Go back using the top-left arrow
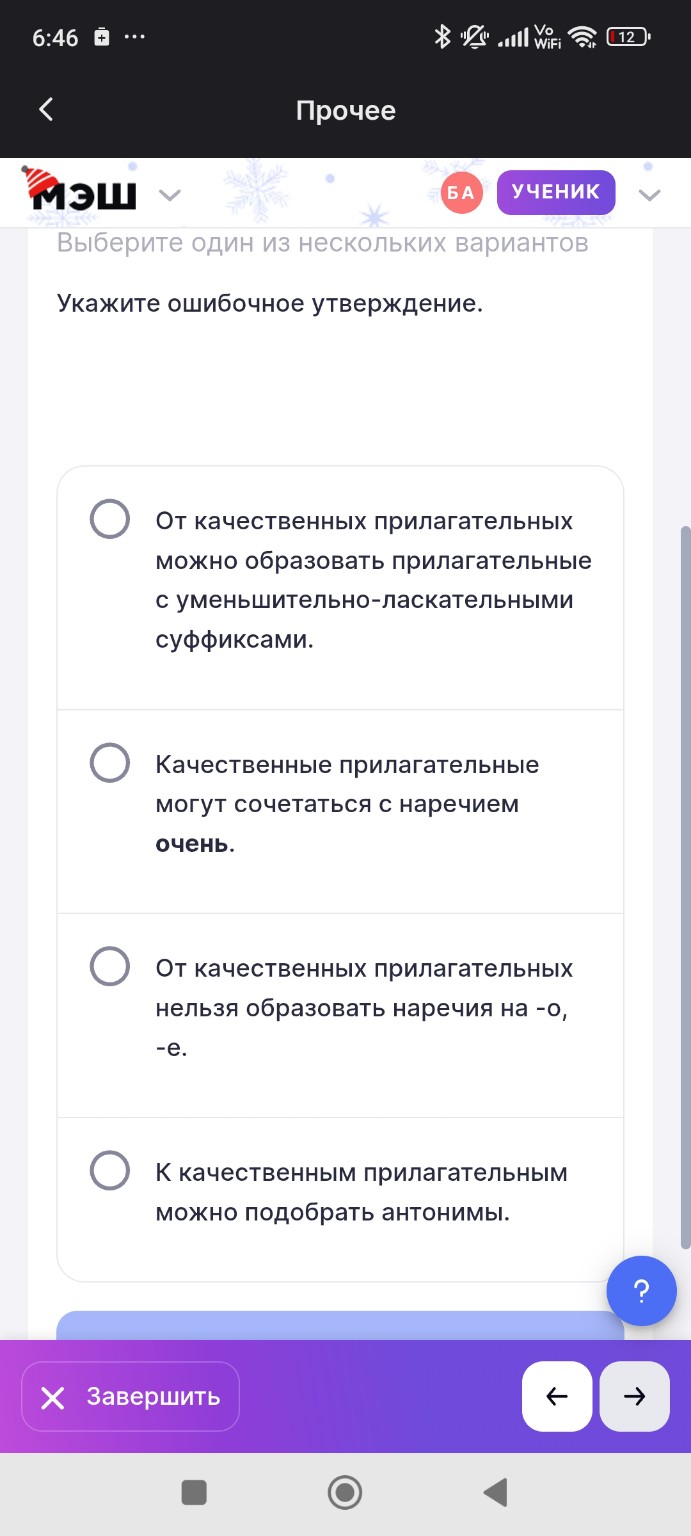 tap(44, 109)
